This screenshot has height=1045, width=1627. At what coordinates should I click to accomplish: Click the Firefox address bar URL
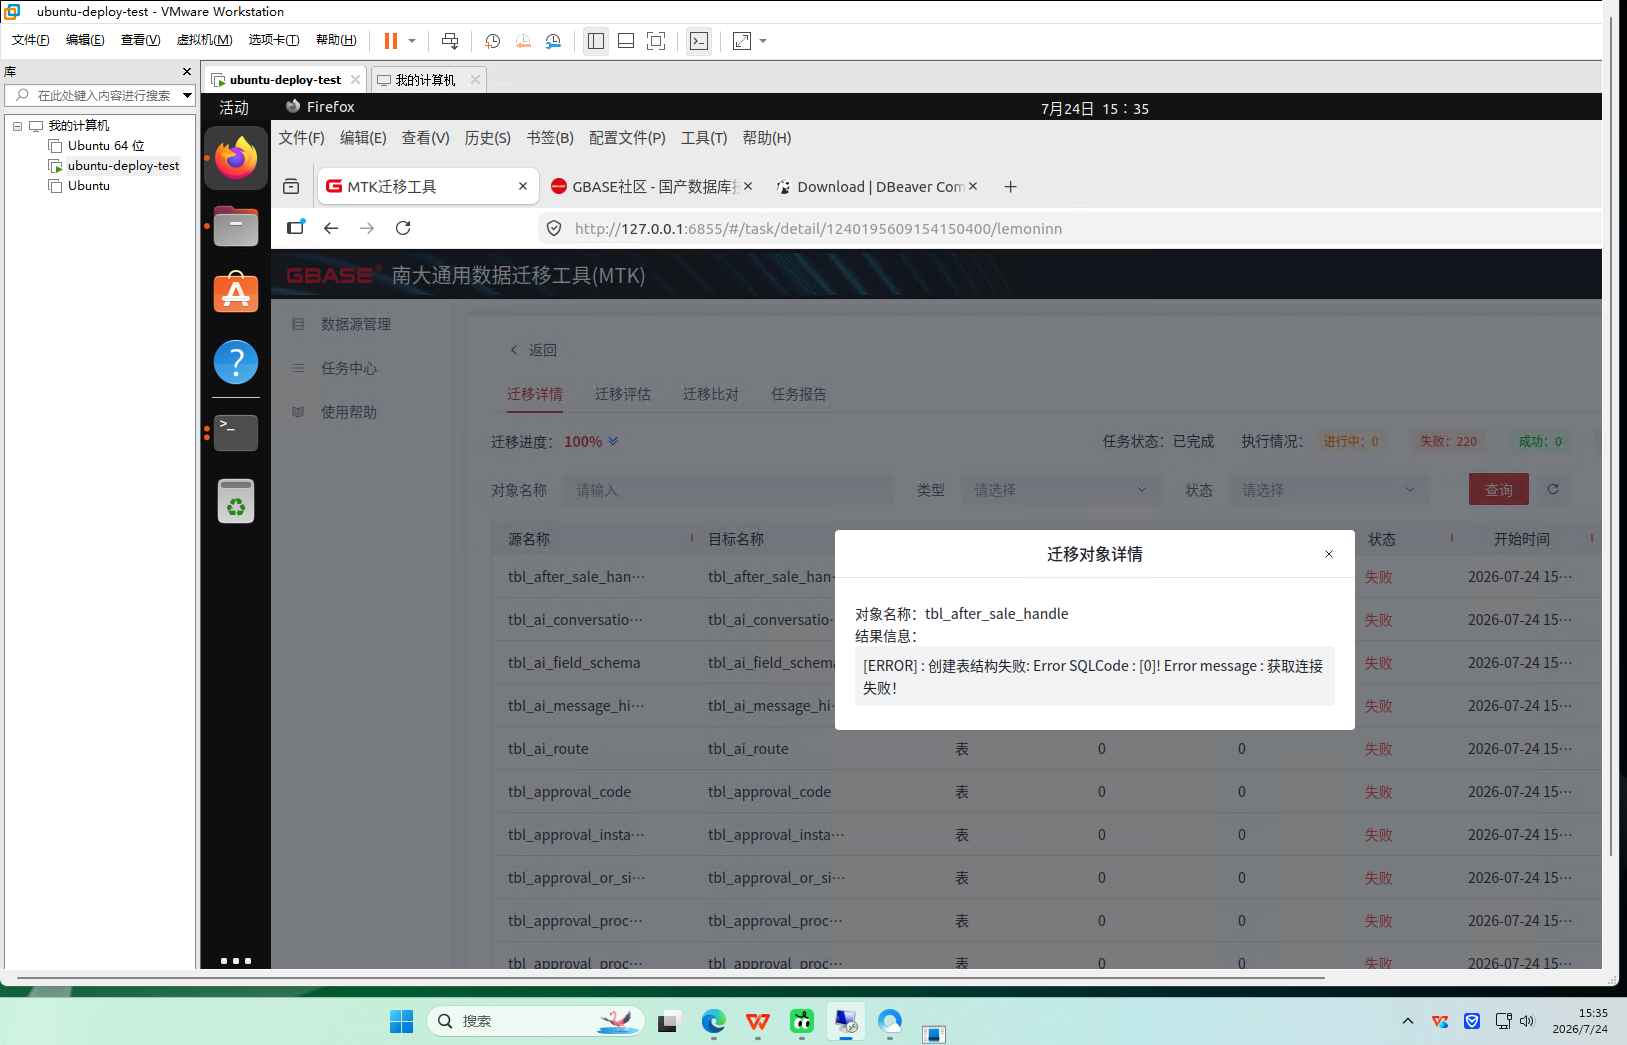click(x=819, y=229)
